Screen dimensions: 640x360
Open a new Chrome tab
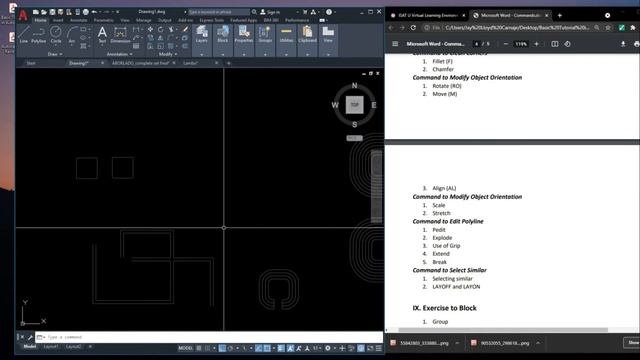pyautogui.click(x=560, y=15)
